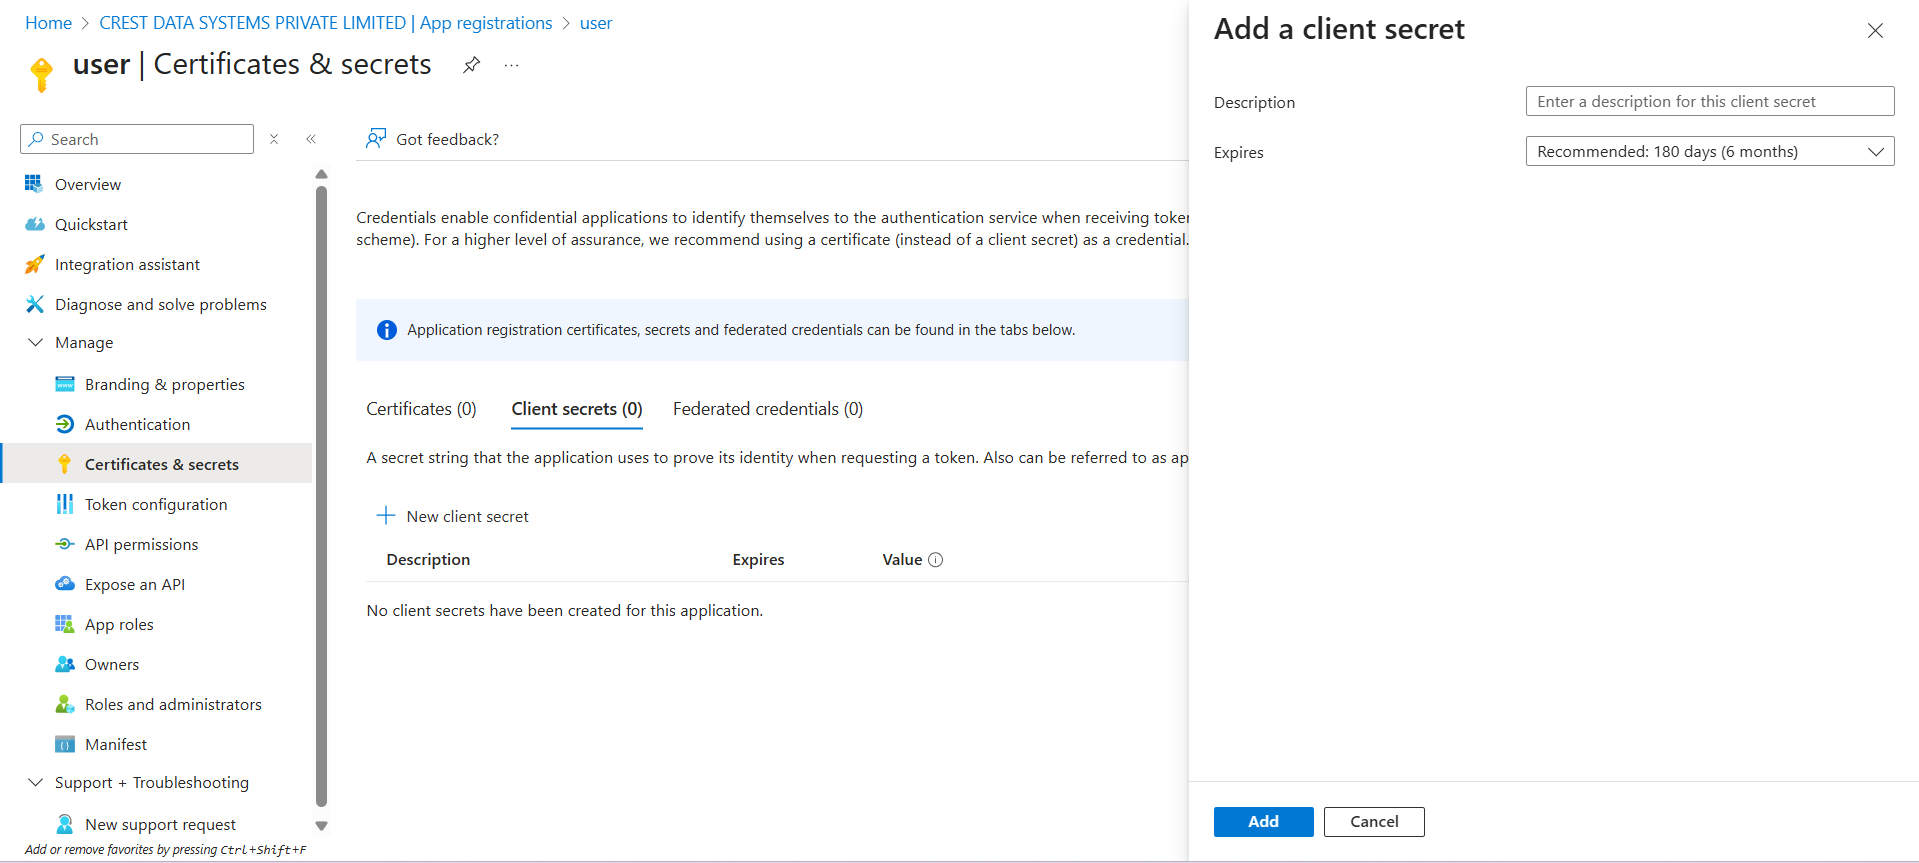Click the user breadcrumb link
Image resolution: width=1919 pixels, height=863 pixels.
tap(596, 23)
